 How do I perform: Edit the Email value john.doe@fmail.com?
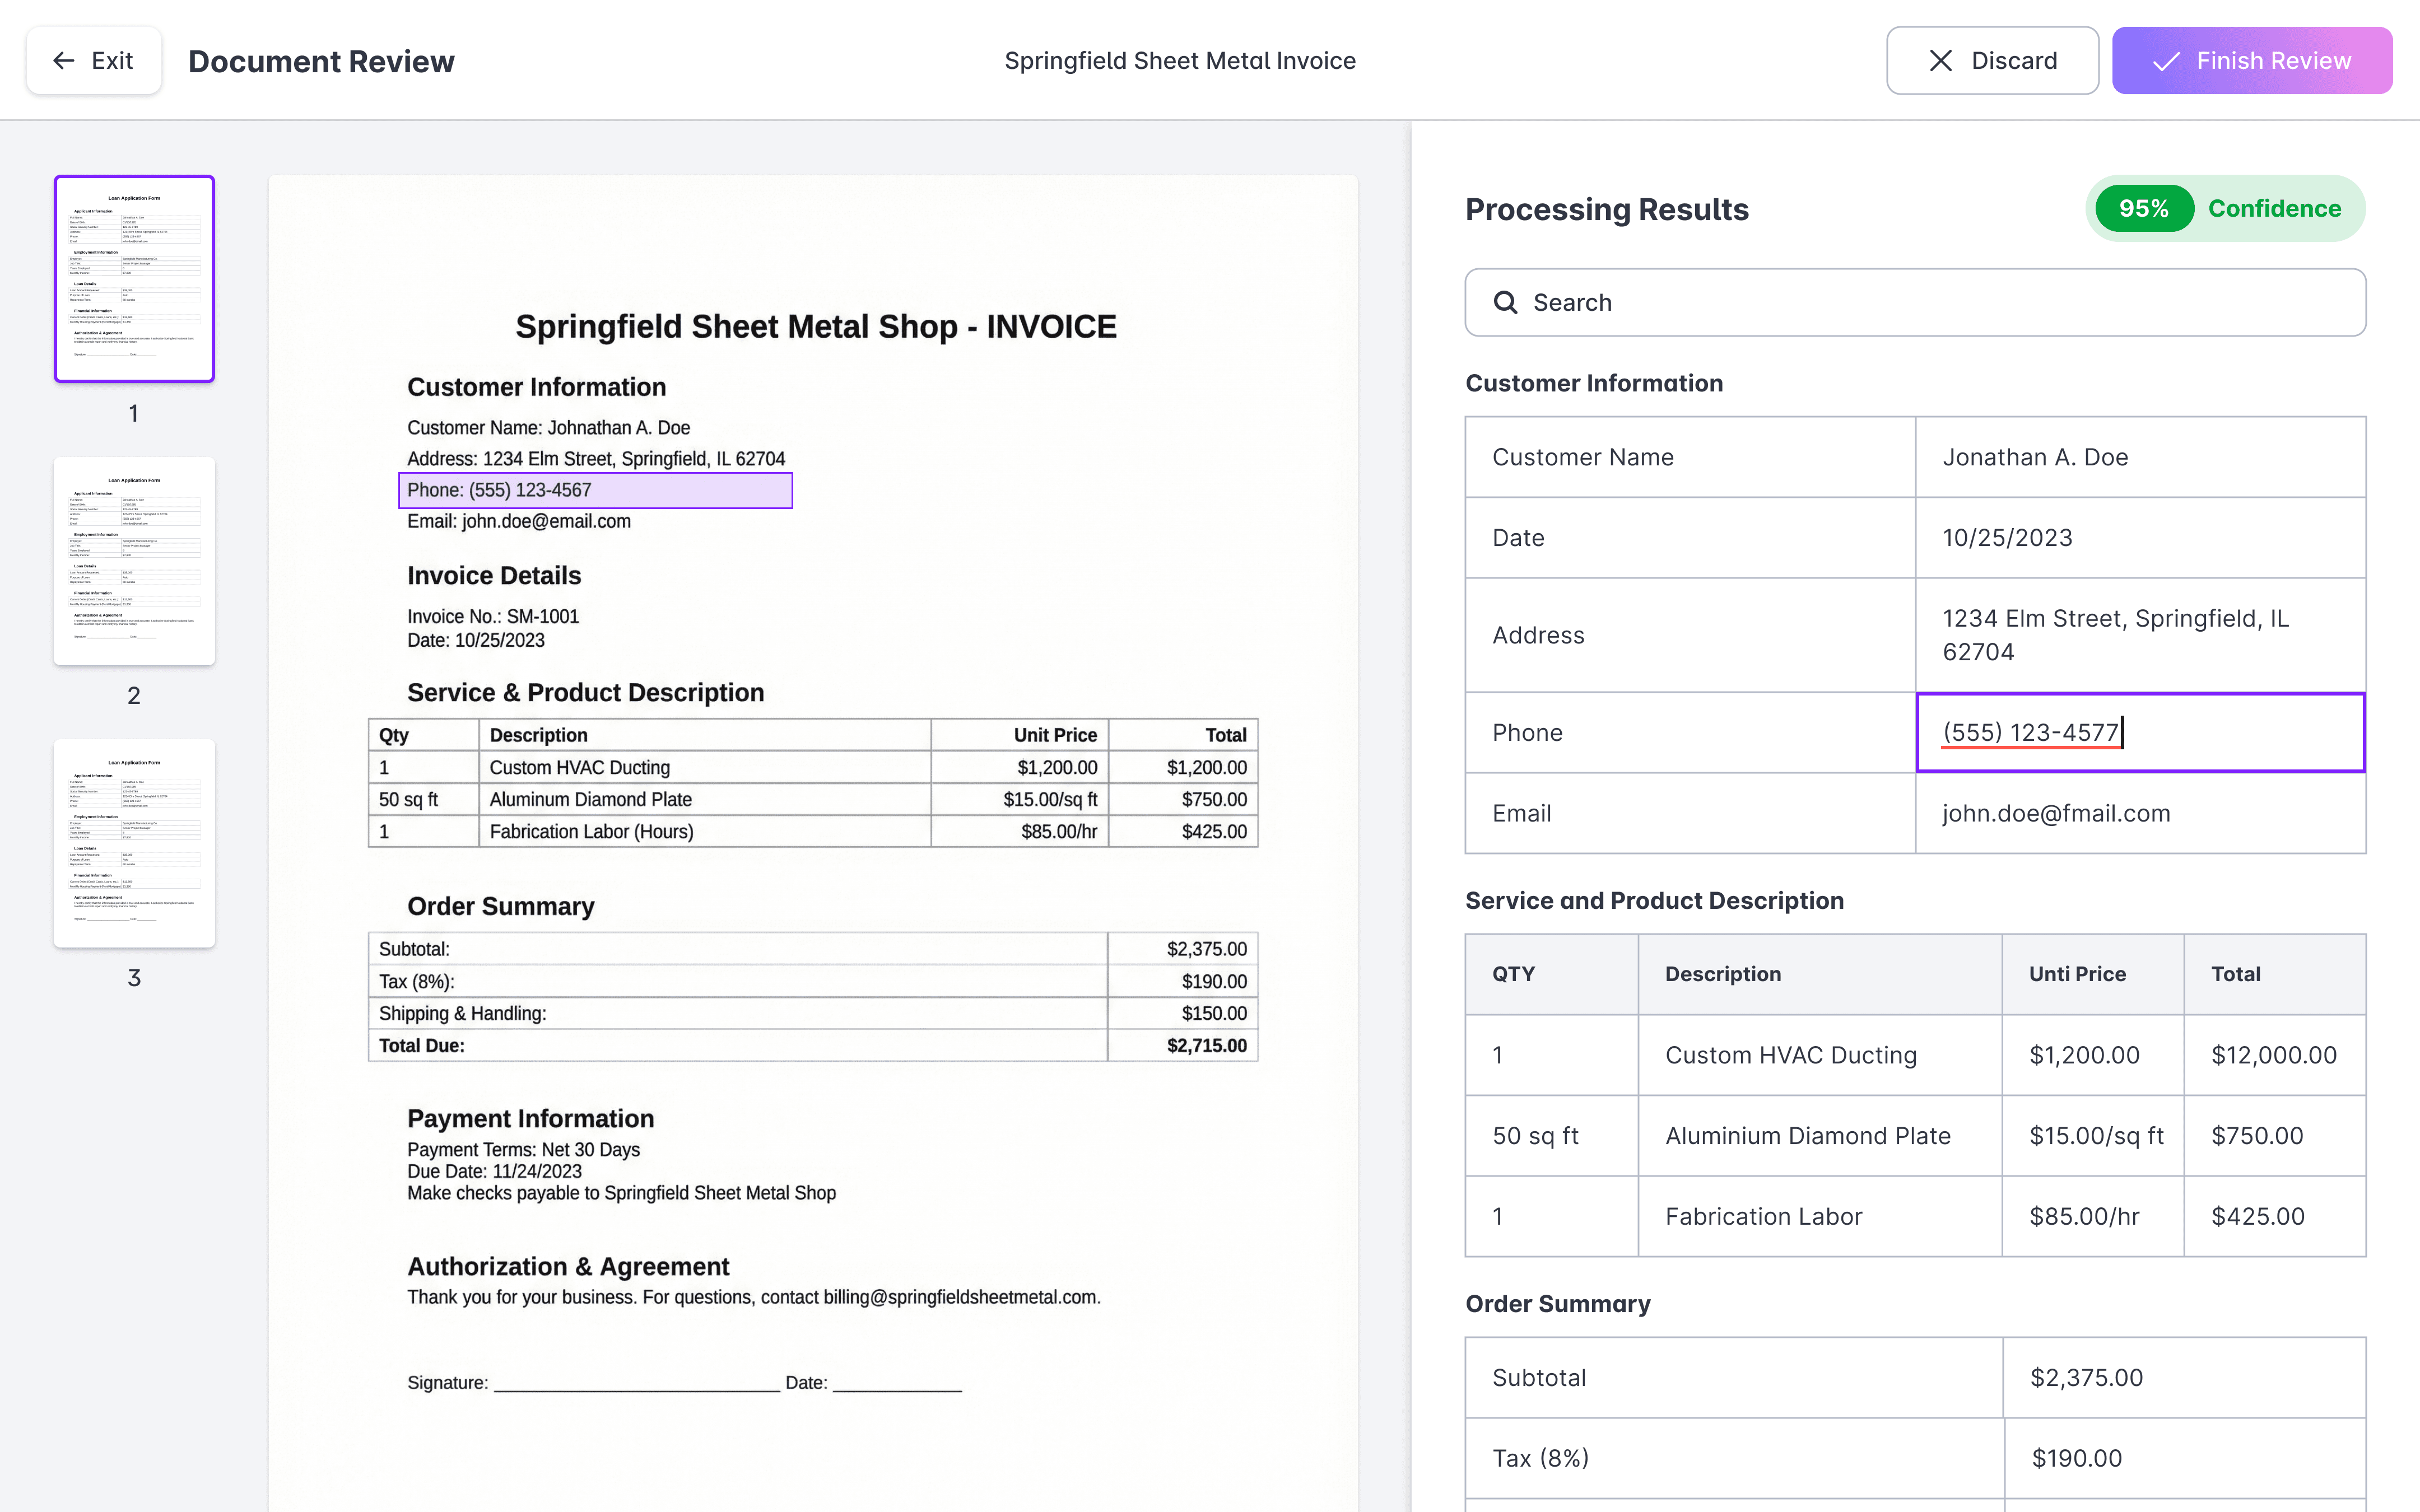coord(2139,813)
